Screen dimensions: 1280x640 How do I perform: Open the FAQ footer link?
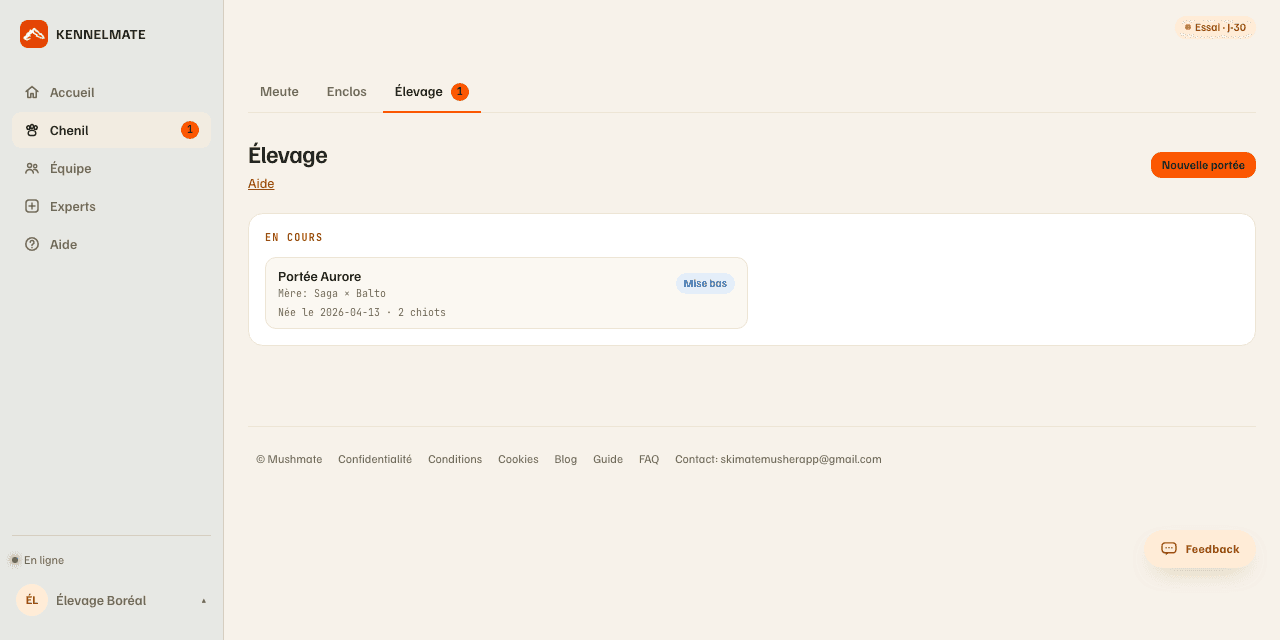[649, 459]
